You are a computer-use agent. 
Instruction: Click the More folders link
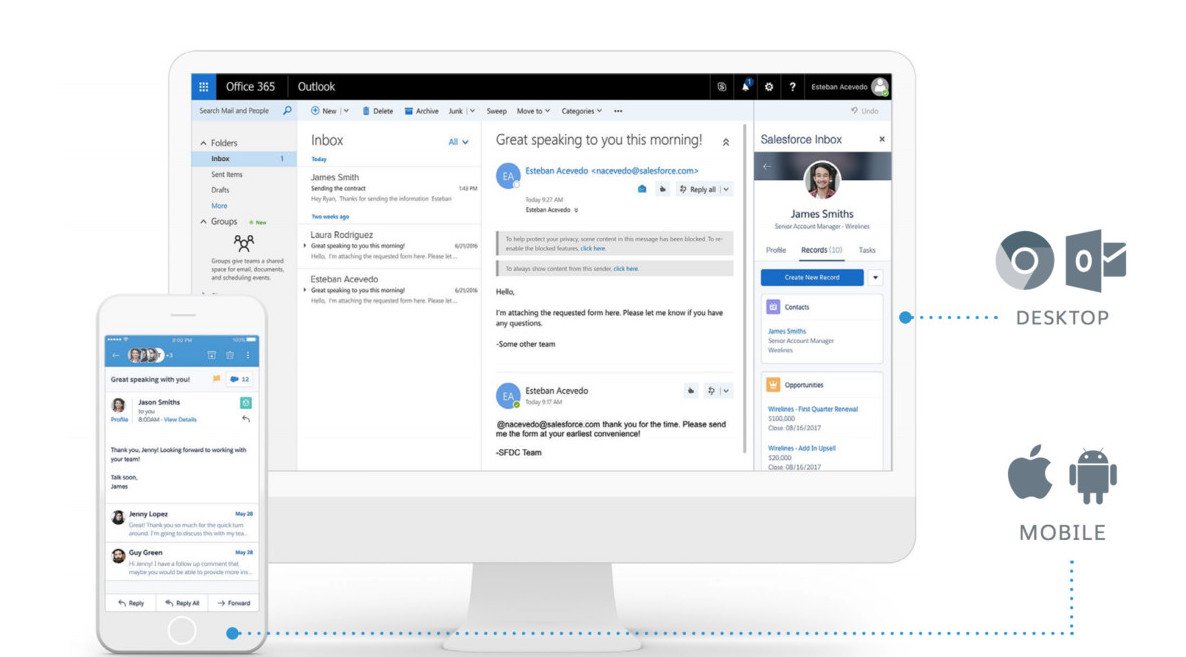[219, 206]
